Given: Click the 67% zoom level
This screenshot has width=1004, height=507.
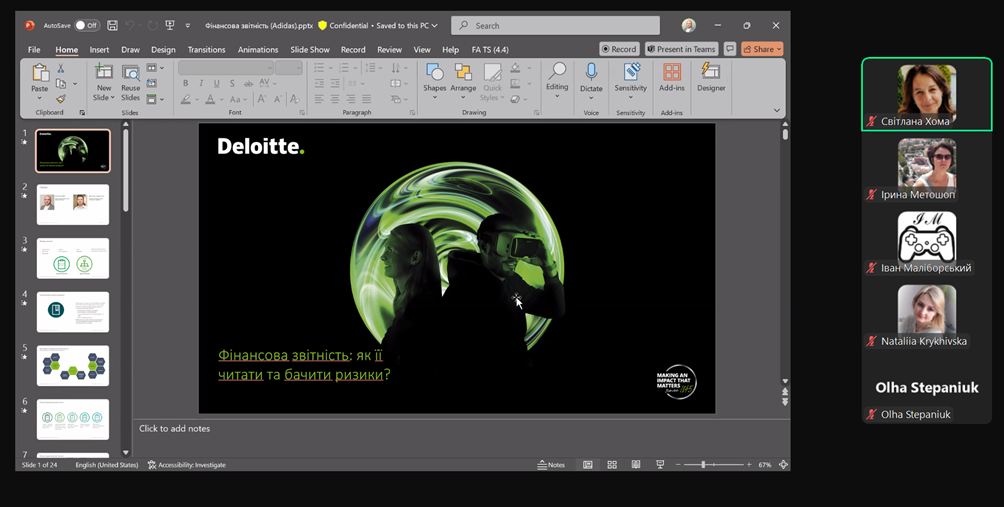Looking at the screenshot, I should click(x=765, y=465).
